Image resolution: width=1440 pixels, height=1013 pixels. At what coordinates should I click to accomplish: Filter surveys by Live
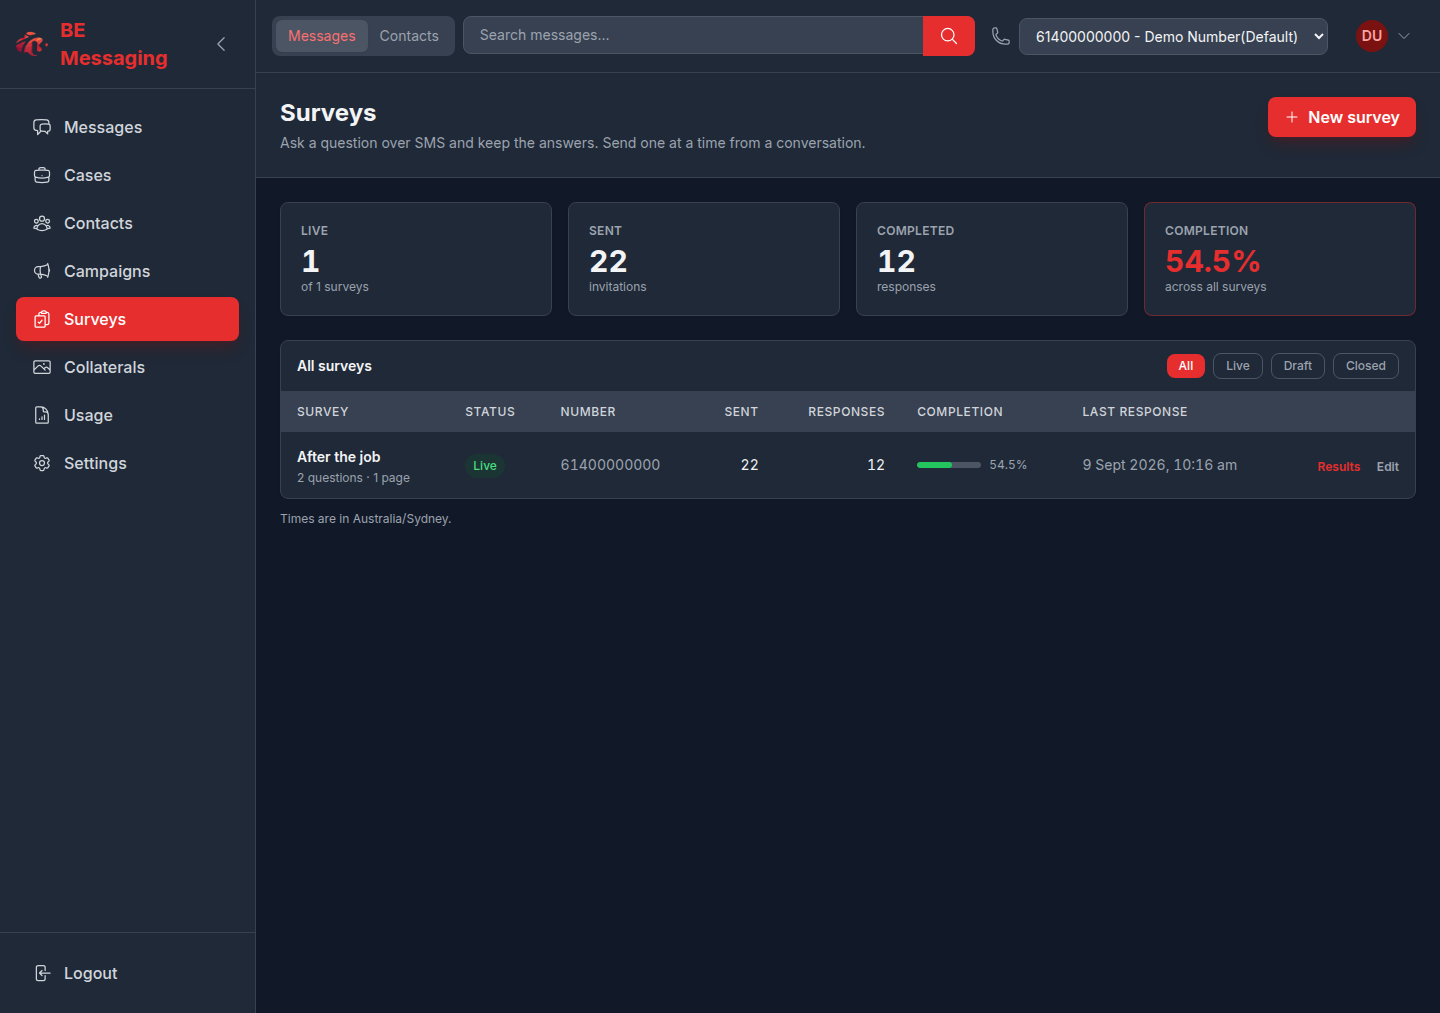tap(1238, 366)
